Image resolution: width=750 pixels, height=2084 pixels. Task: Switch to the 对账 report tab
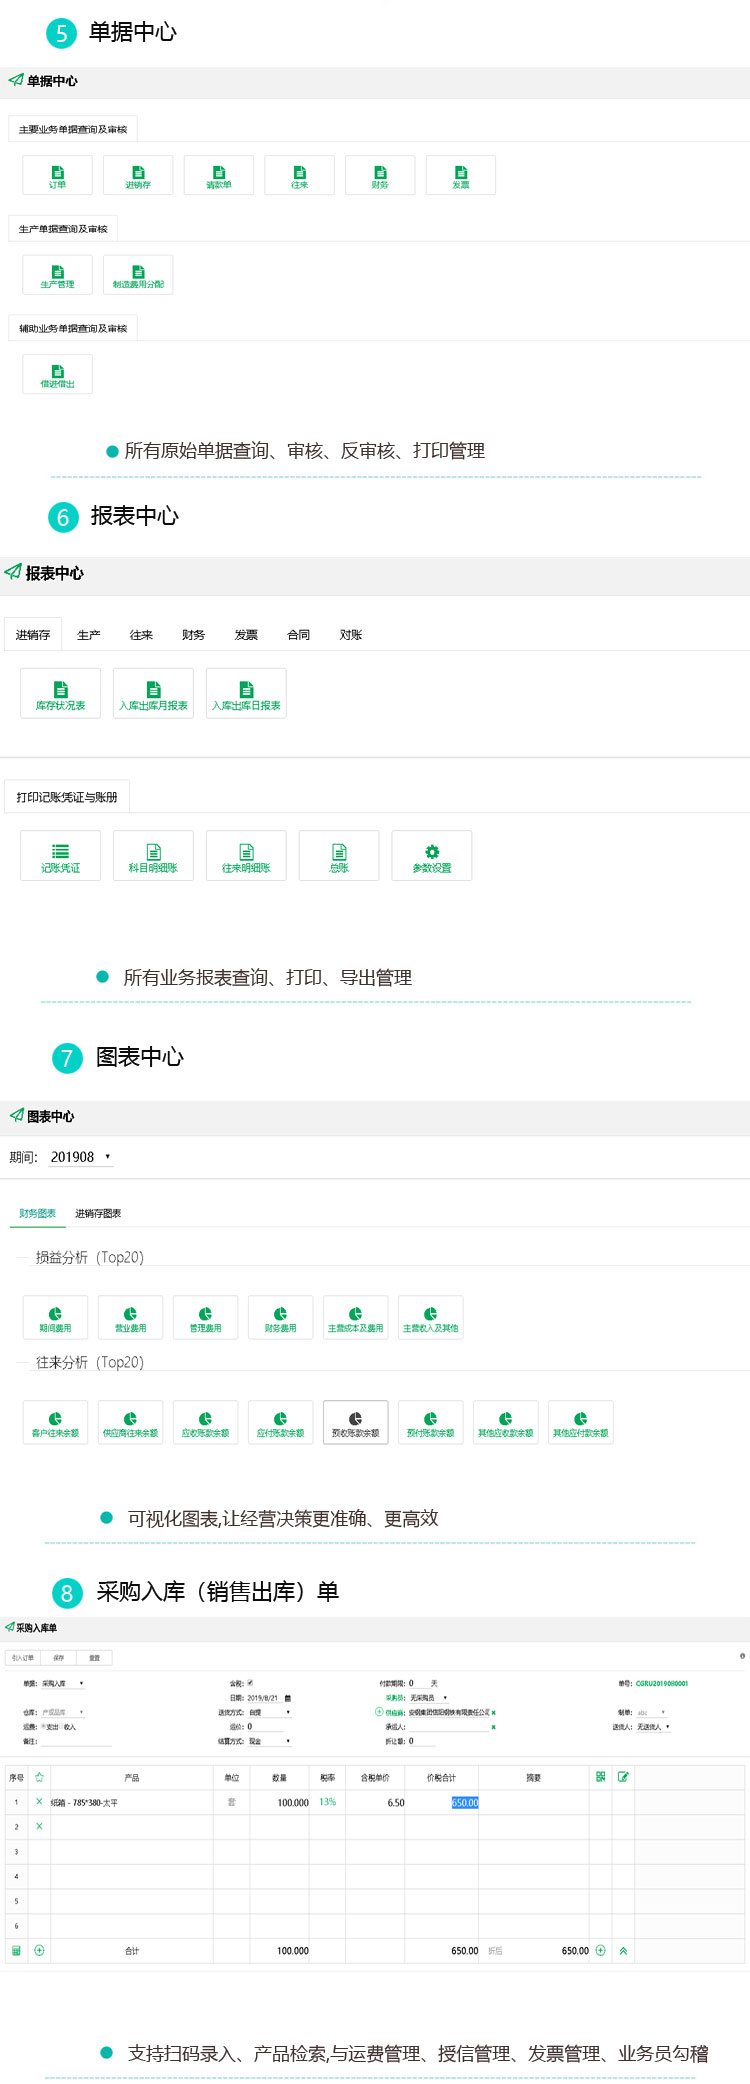[x=351, y=635]
